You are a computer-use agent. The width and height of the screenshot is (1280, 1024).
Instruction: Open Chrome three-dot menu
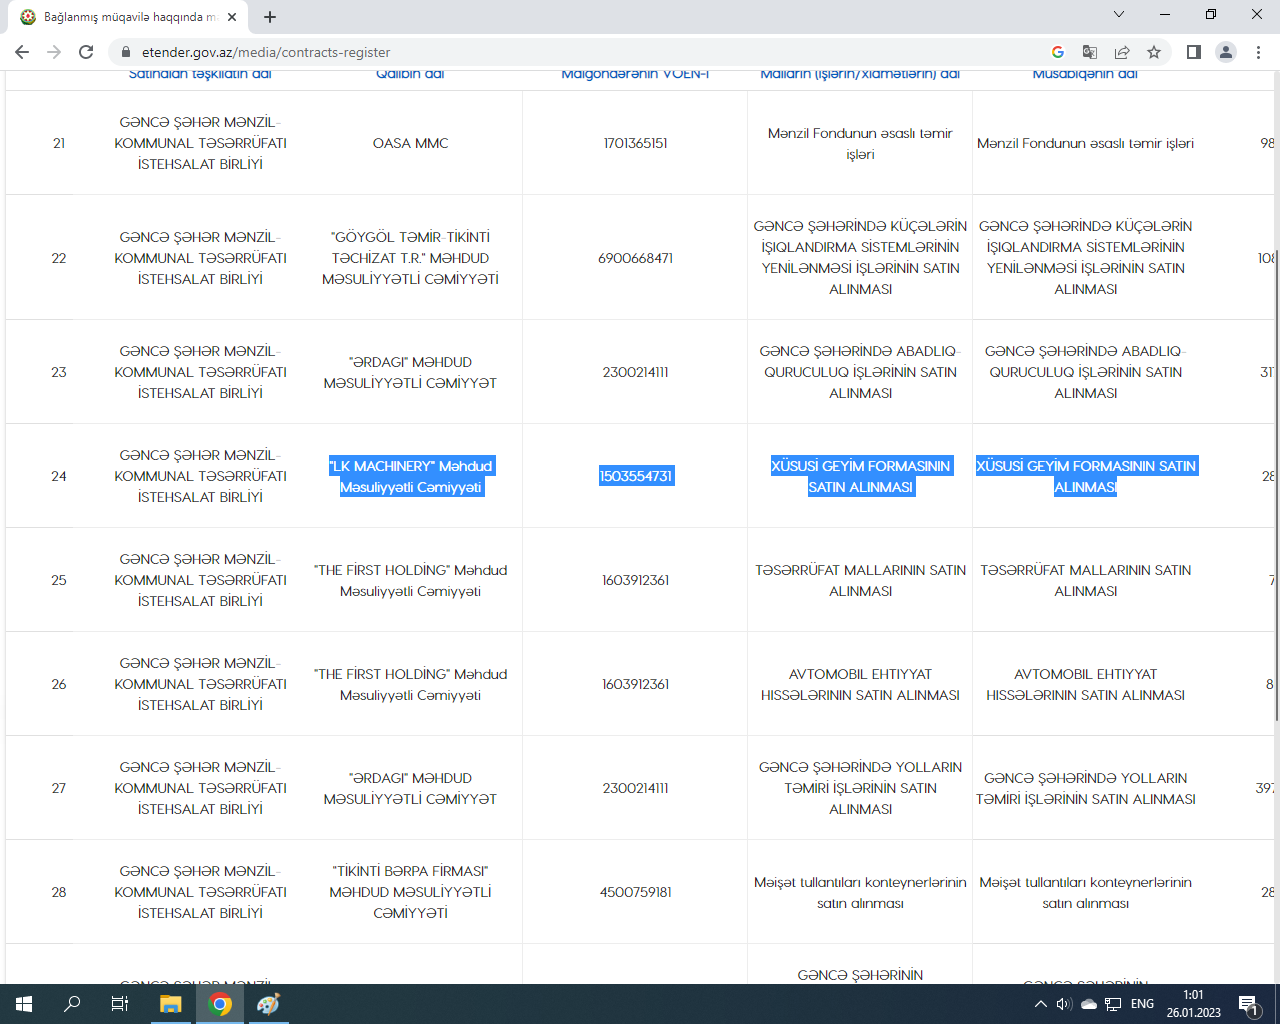1258,52
